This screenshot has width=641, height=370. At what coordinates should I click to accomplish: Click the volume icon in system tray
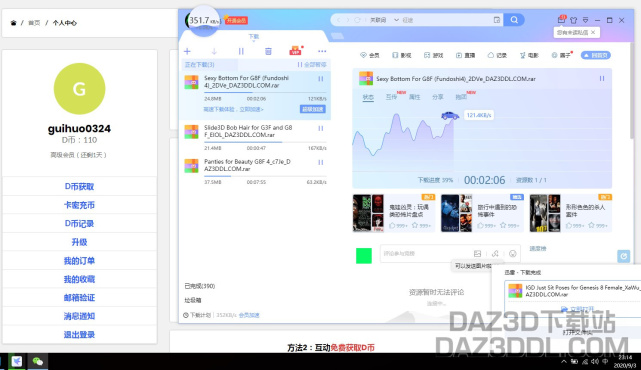(x=594, y=361)
